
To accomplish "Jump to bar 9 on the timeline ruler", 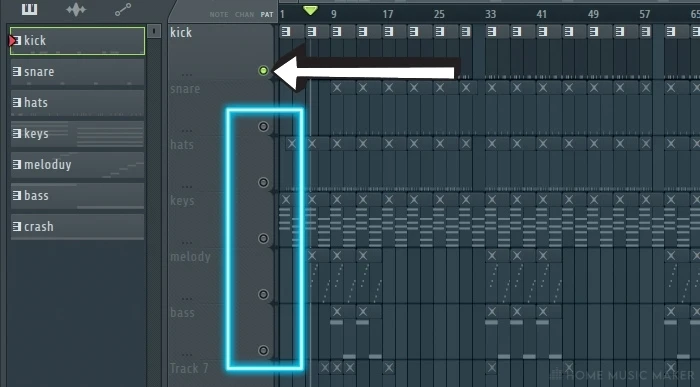I will click(333, 14).
